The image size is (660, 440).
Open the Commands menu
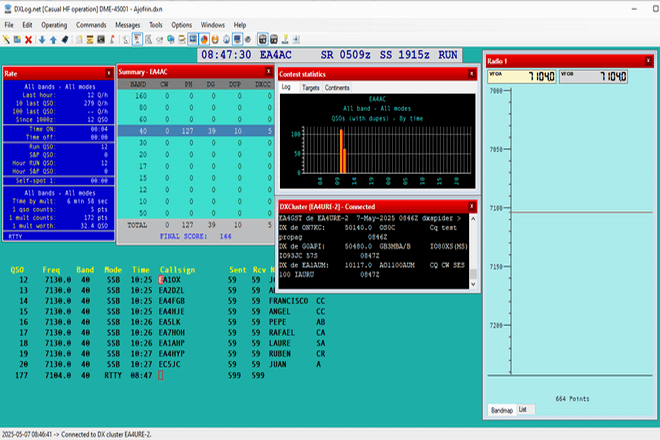91,25
